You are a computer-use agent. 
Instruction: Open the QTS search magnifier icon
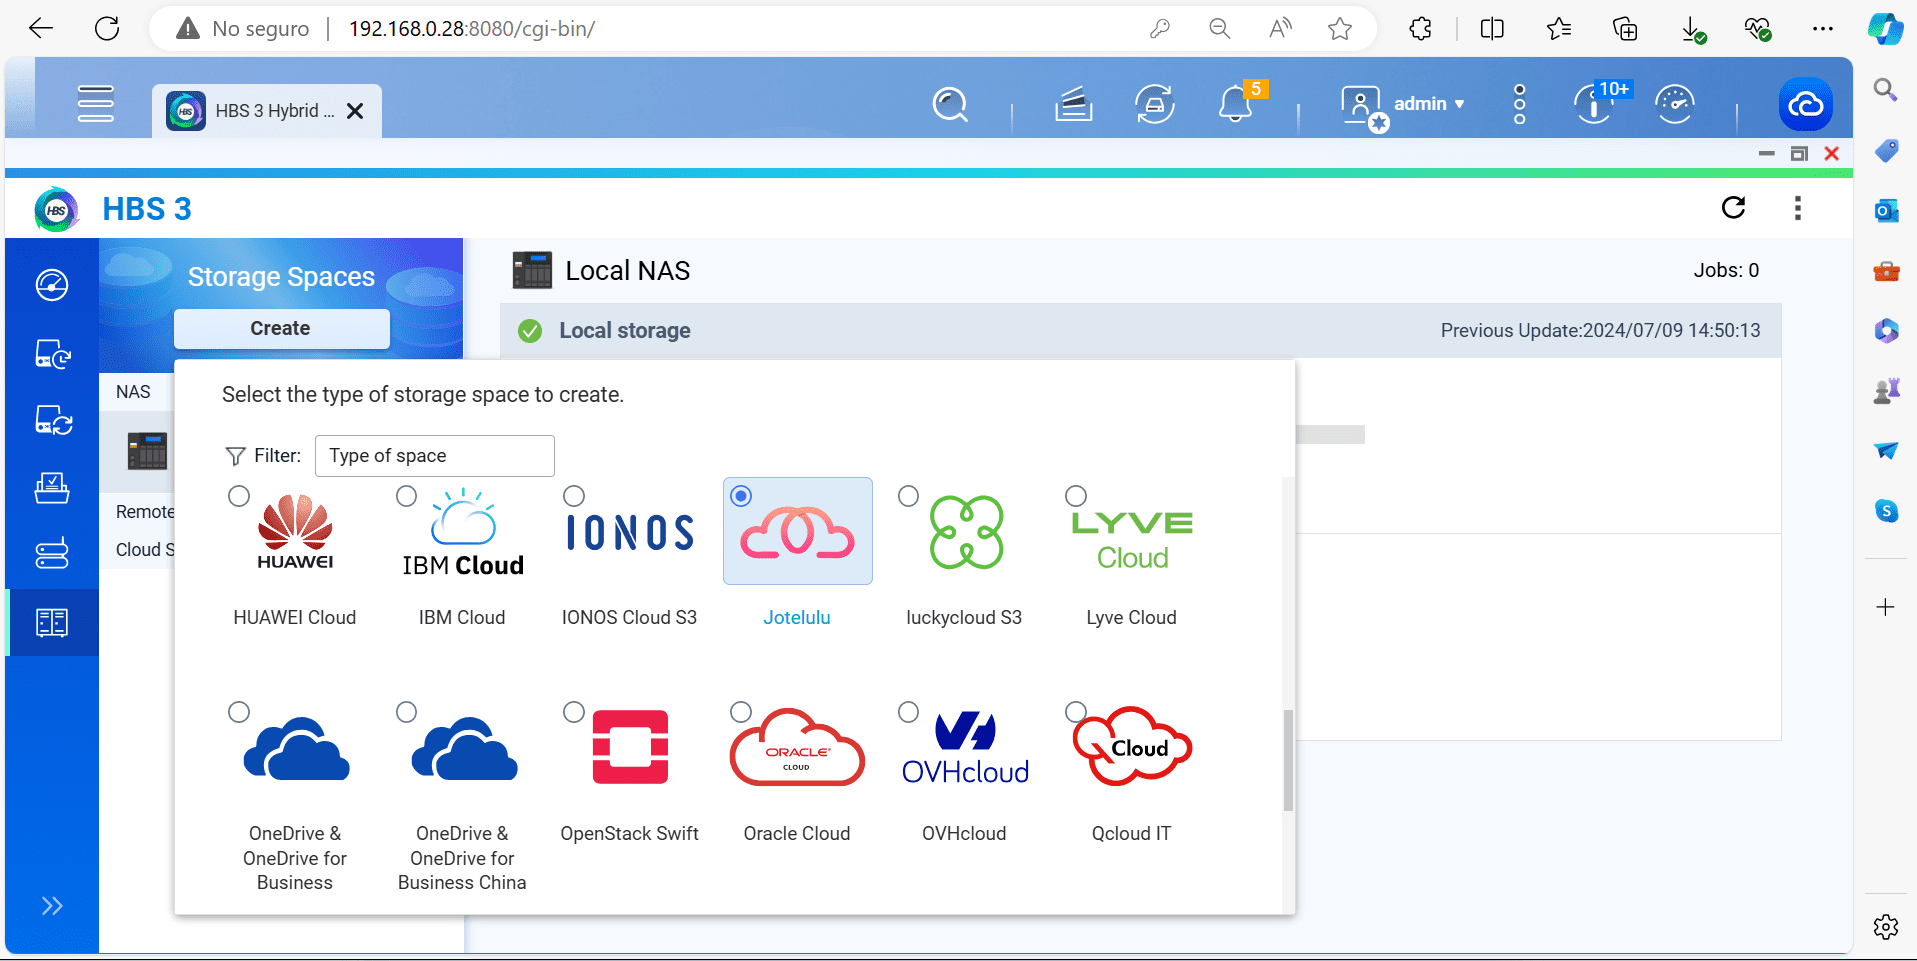(950, 104)
